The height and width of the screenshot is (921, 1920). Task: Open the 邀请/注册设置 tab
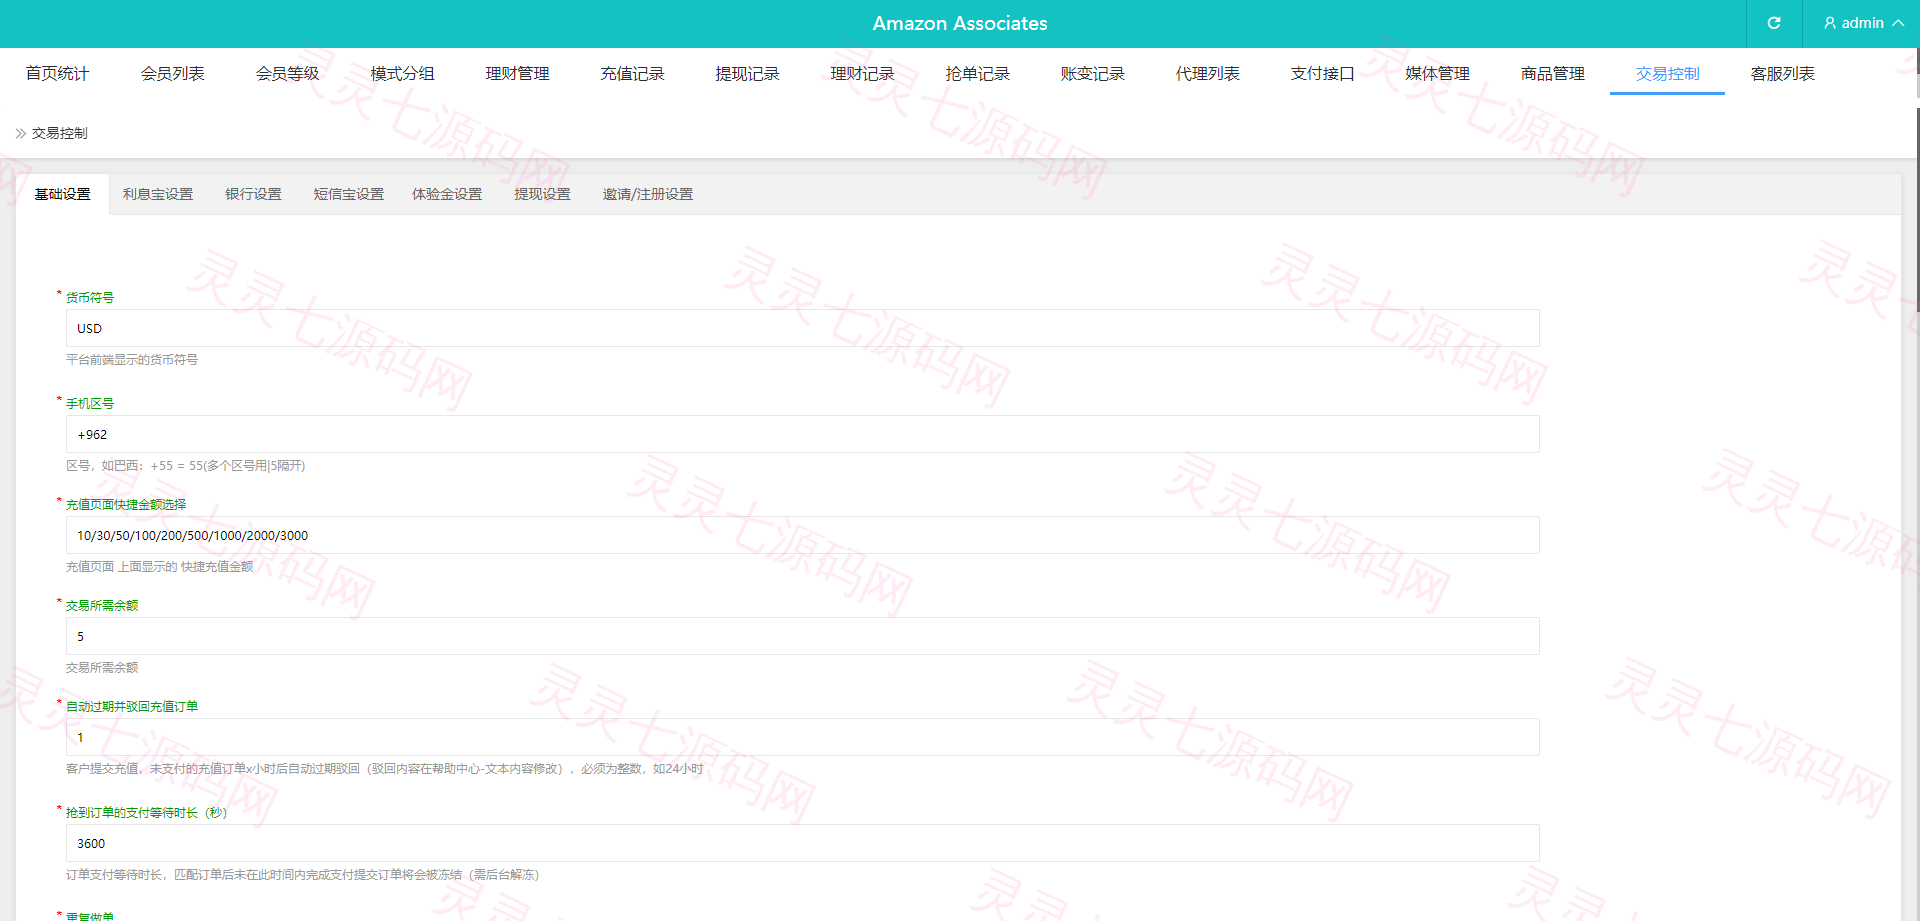tap(647, 194)
